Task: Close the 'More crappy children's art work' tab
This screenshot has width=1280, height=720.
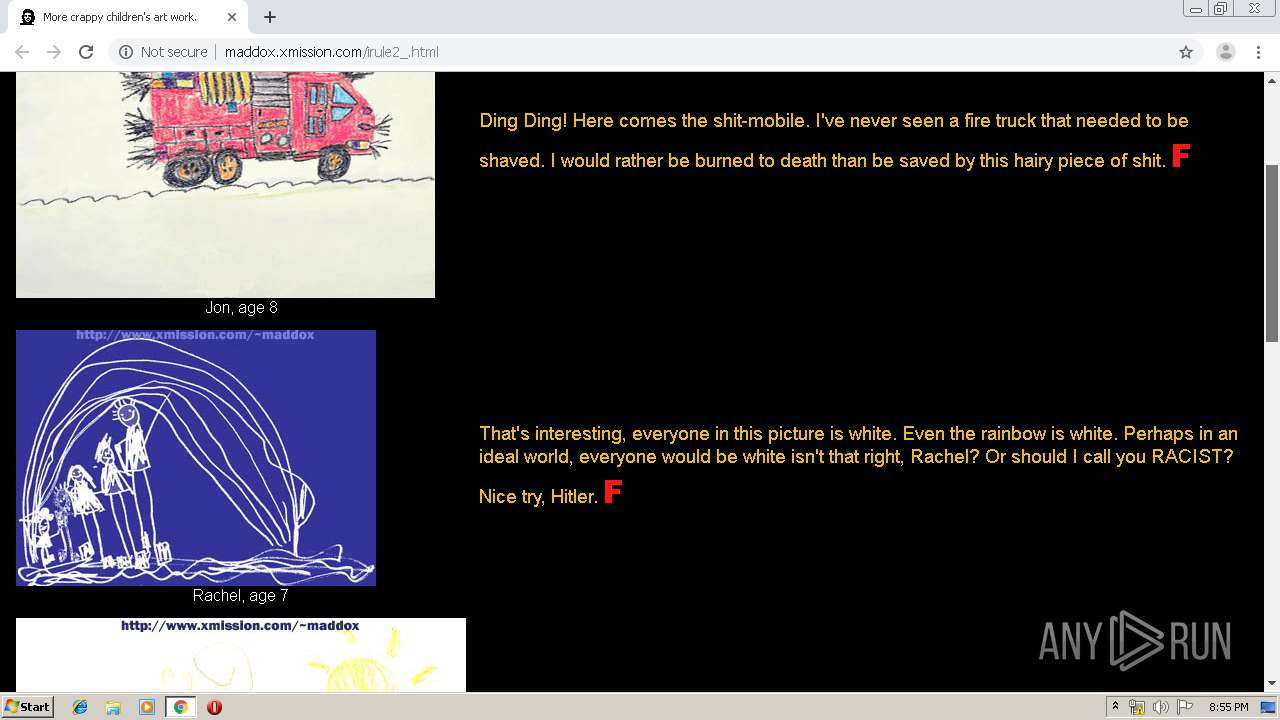Action: pyautogui.click(x=232, y=17)
